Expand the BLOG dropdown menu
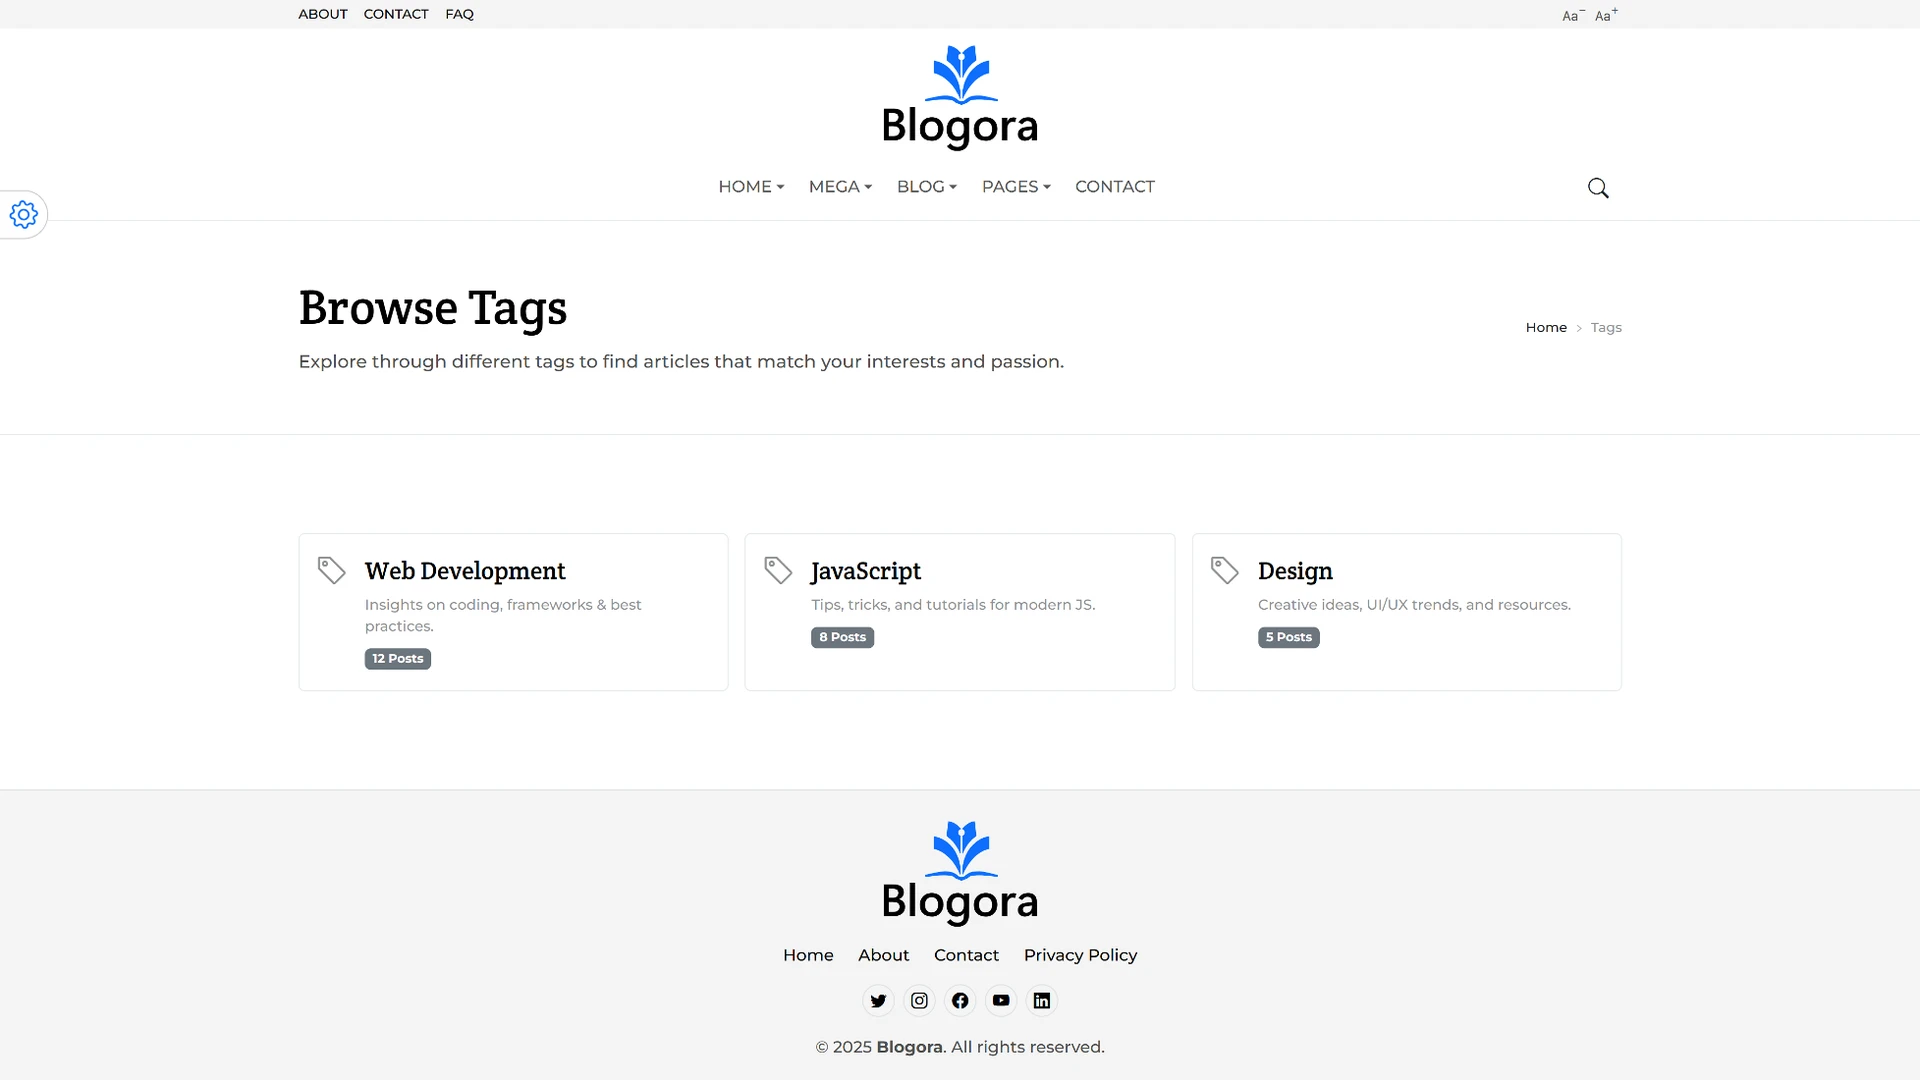The height and width of the screenshot is (1080, 1920). click(x=927, y=187)
